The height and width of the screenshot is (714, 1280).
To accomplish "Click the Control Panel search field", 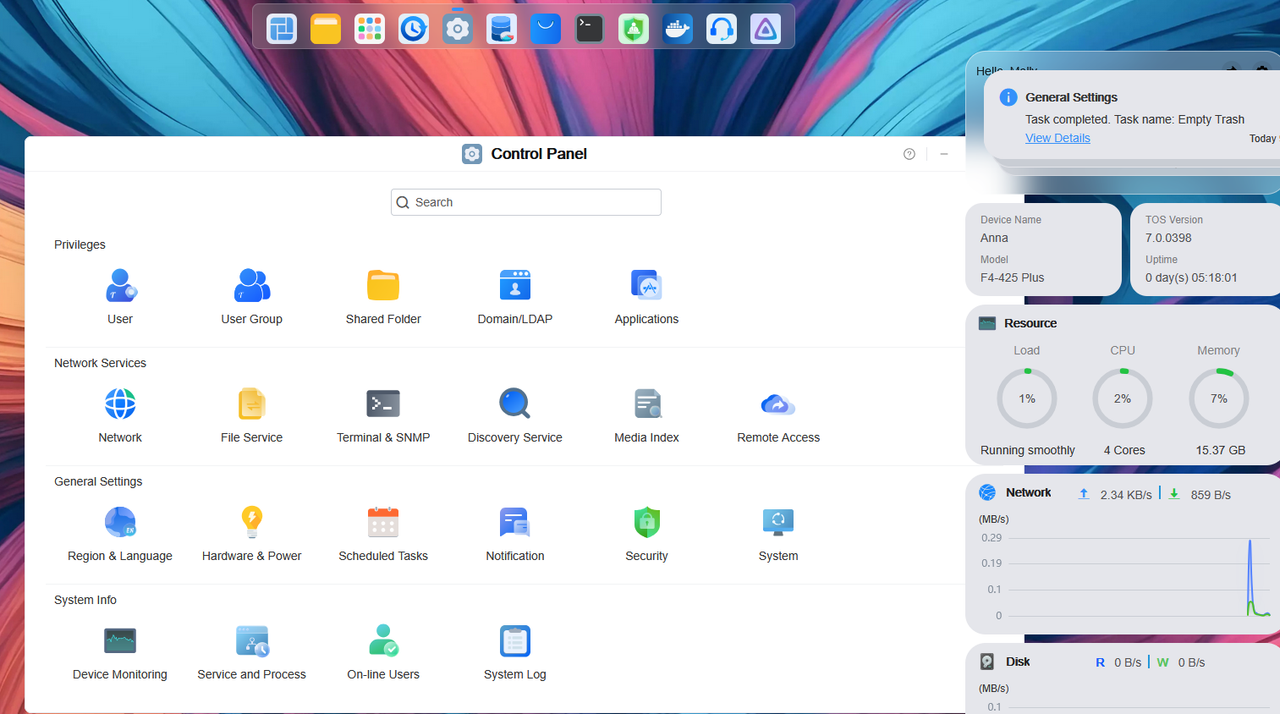I will 526,202.
